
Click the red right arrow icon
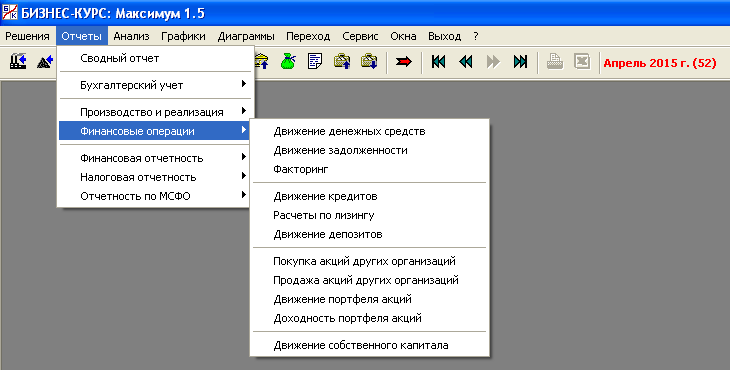coord(404,61)
